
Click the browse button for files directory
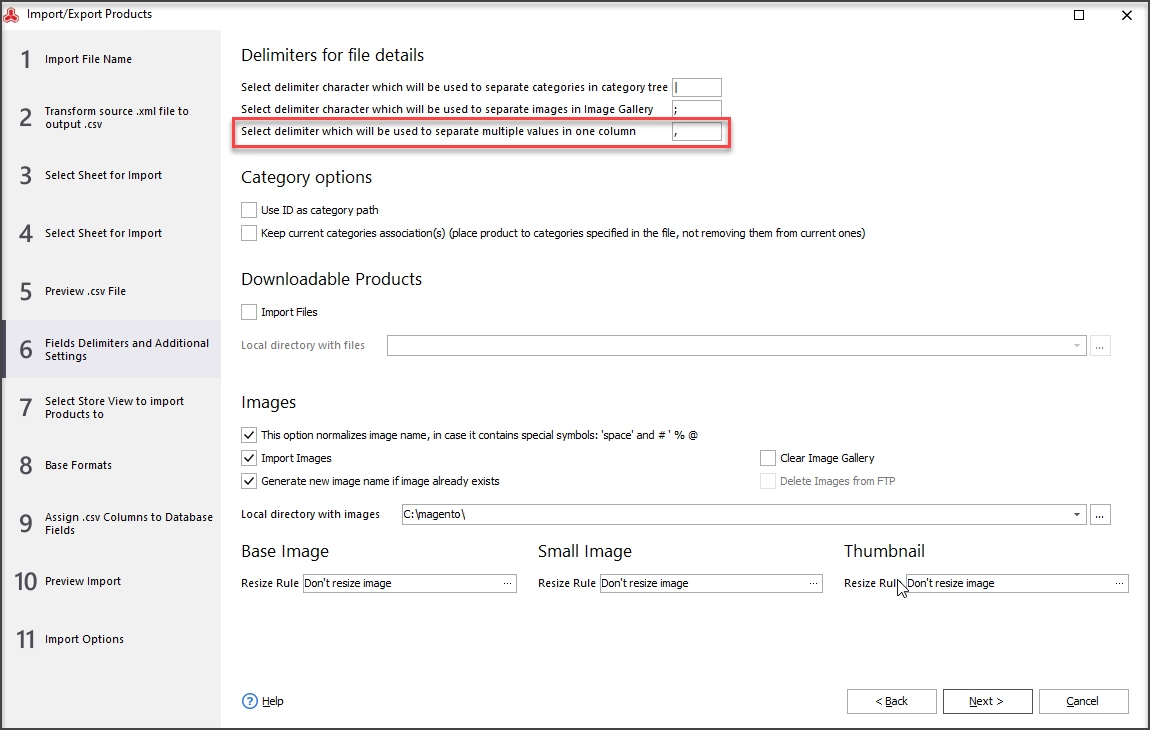(1099, 346)
